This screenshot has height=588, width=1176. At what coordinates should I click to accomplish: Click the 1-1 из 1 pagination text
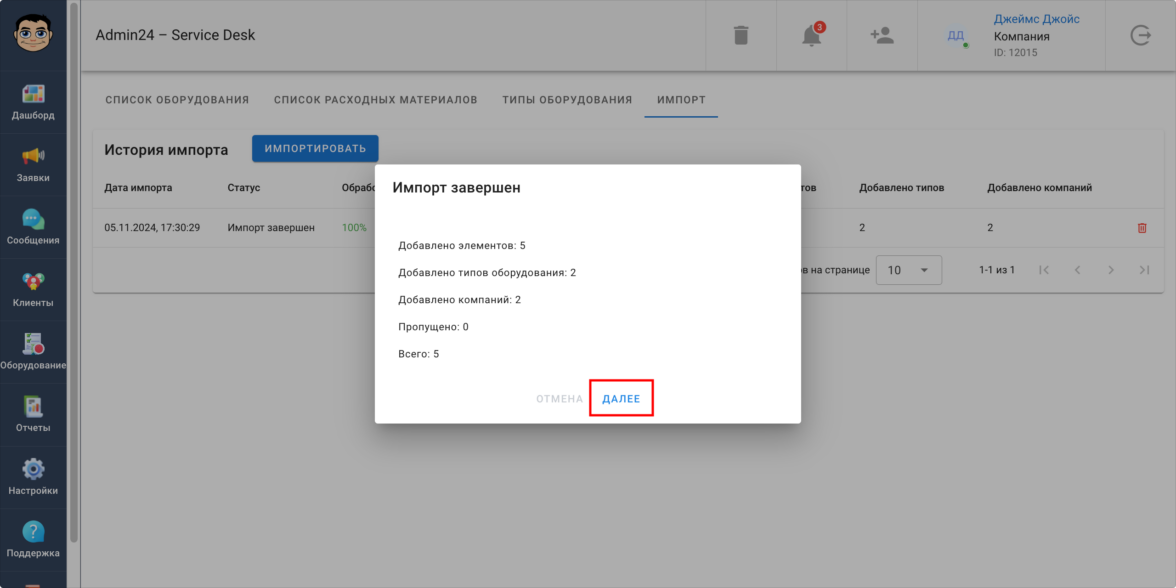pos(997,269)
